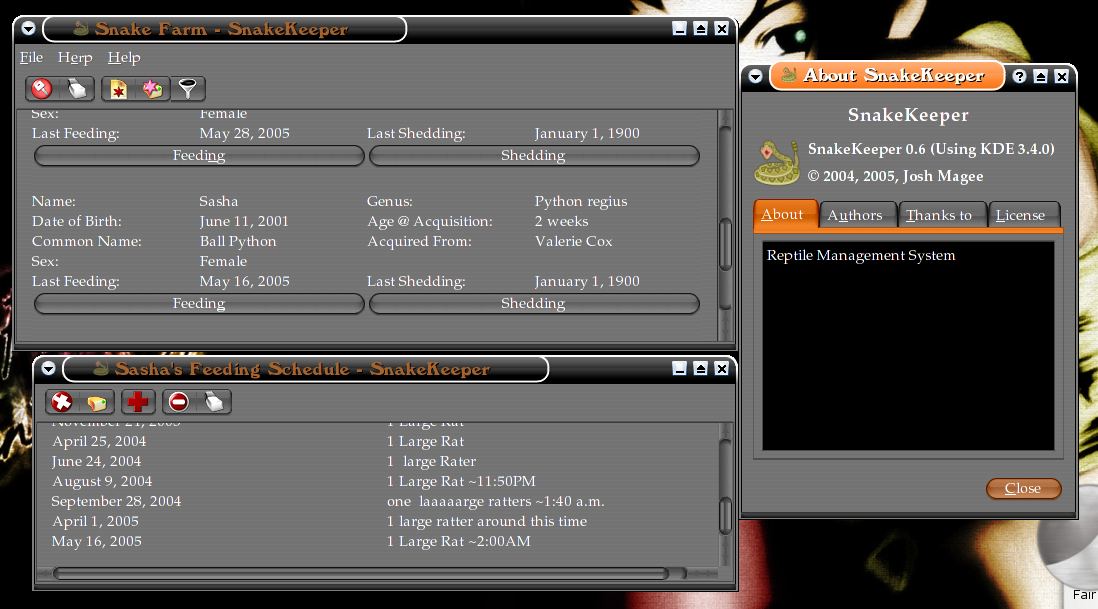1098x609 pixels.
Task: Click the funnel filter icon
Action: (x=188, y=89)
